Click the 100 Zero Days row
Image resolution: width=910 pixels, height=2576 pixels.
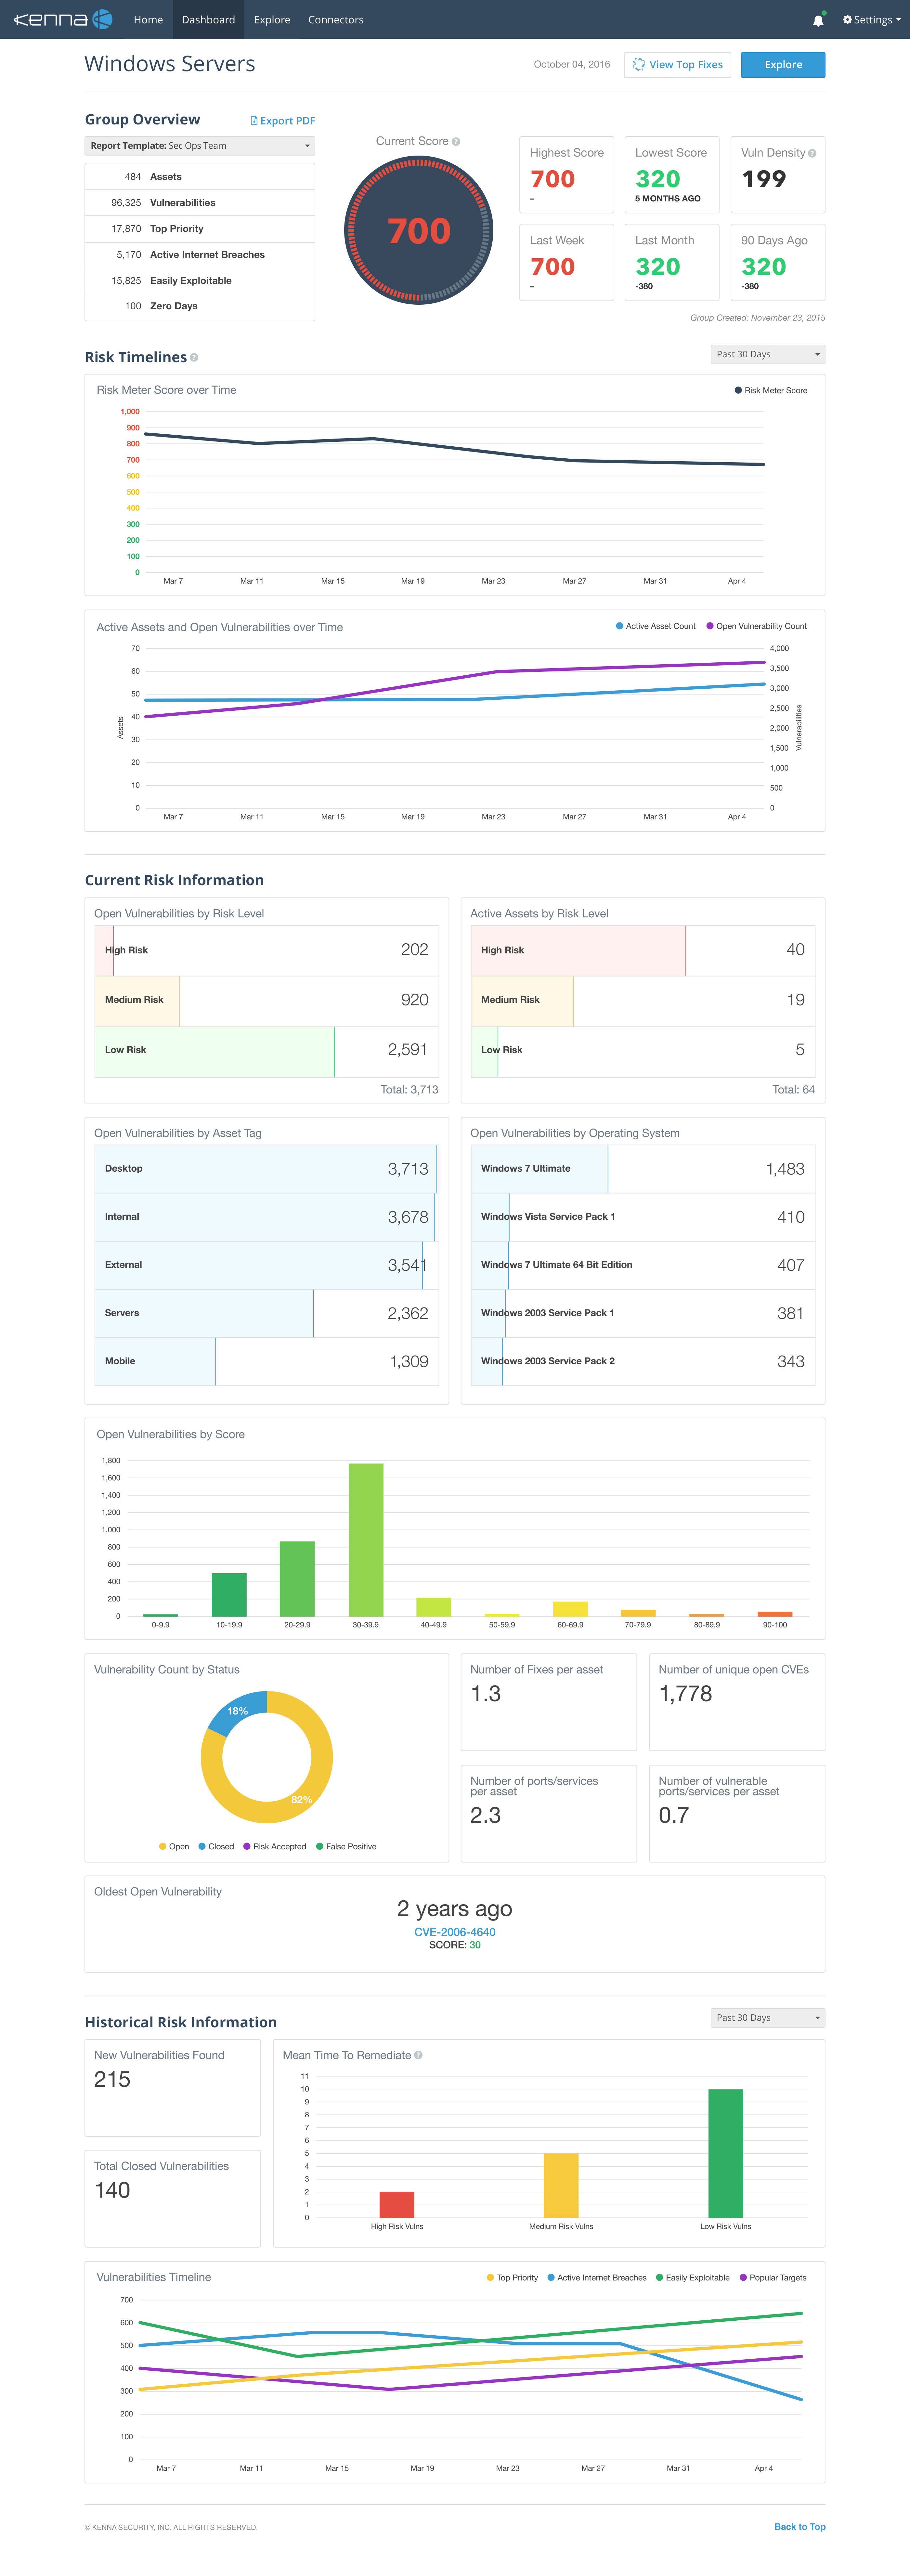200,307
